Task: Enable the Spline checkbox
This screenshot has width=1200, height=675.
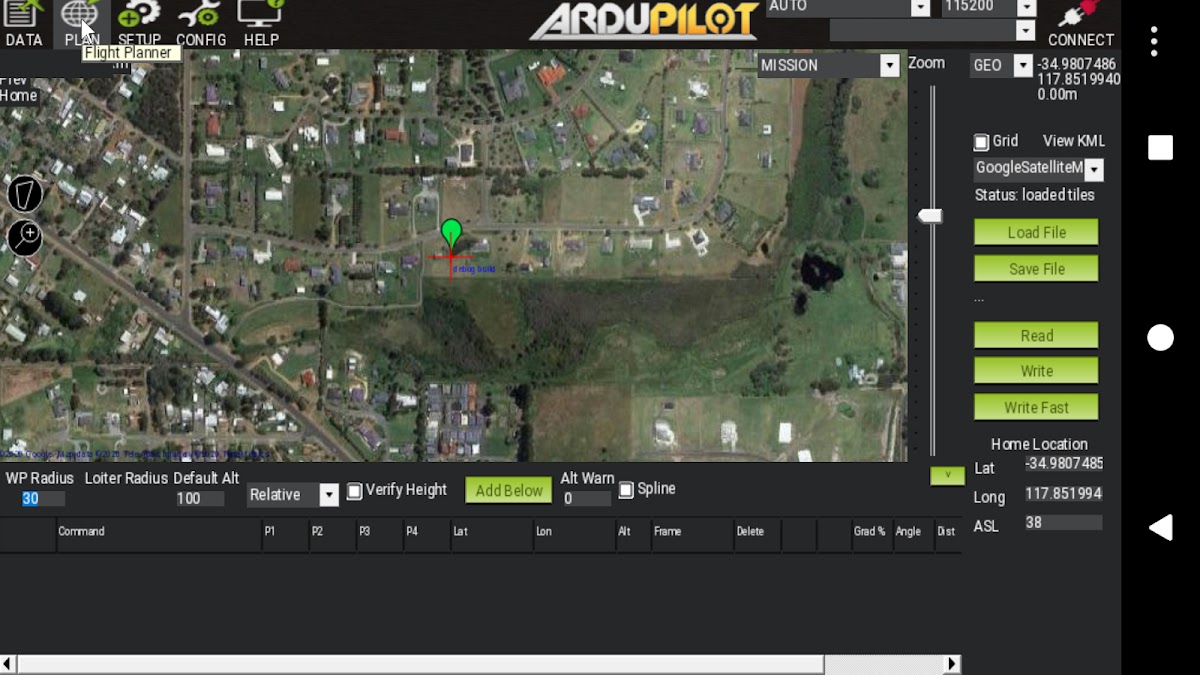Action: pyautogui.click(x=626, y=490)
